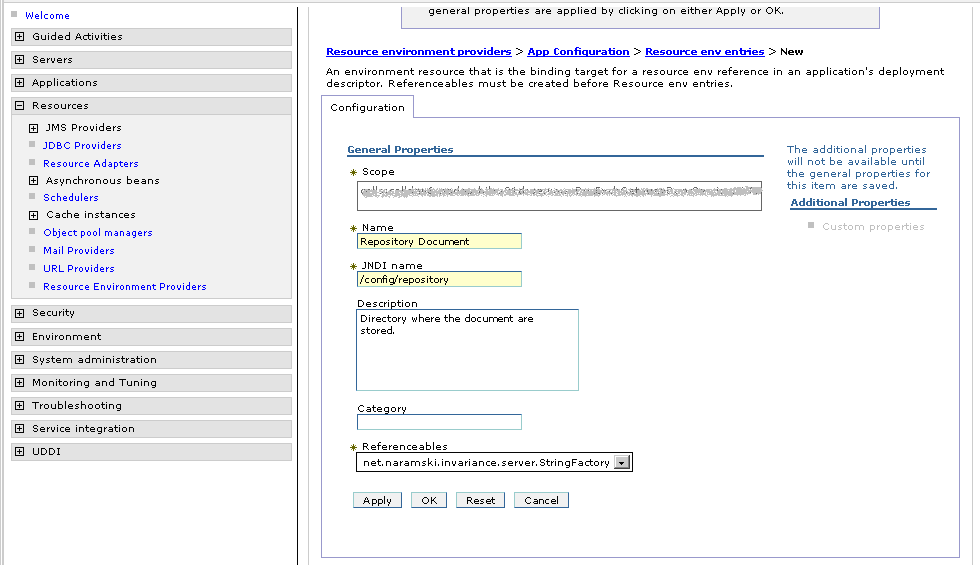Expand the JMS Providers tree node
This screenshot has width=980, height=565.
coord(34,128)
